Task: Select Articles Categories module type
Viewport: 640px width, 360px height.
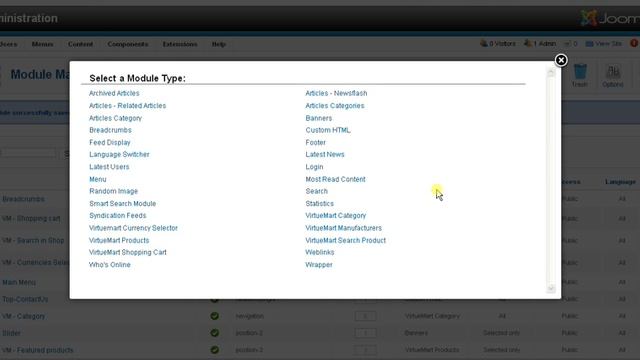Action: [335, 106]
